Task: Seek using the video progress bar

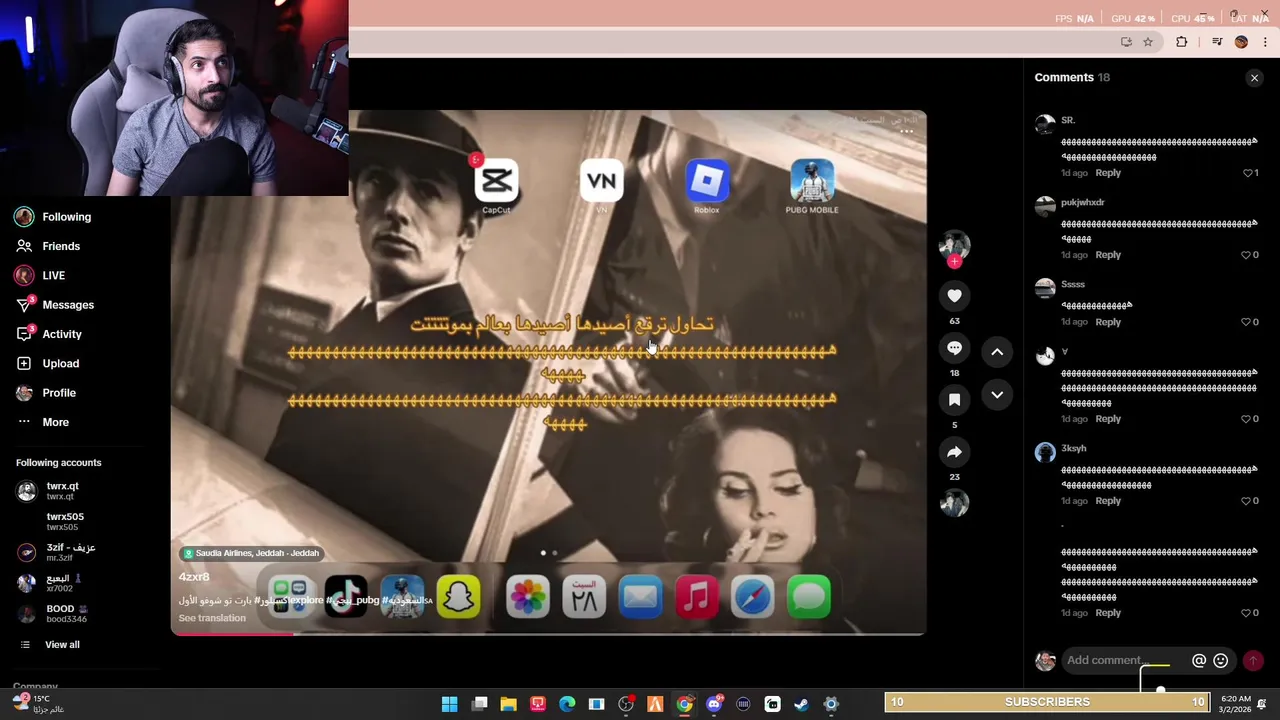Action: pos(548,633)
